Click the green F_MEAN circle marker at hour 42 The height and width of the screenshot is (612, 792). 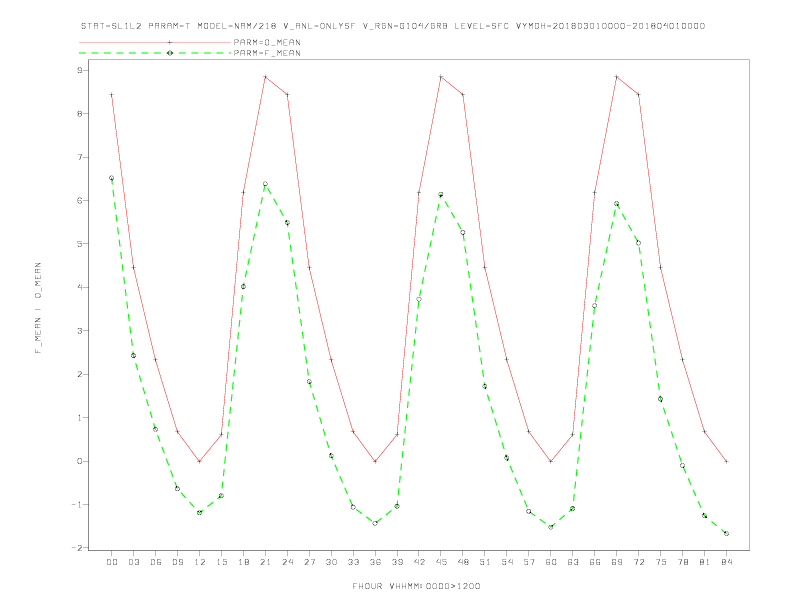(x=419, y=299)
